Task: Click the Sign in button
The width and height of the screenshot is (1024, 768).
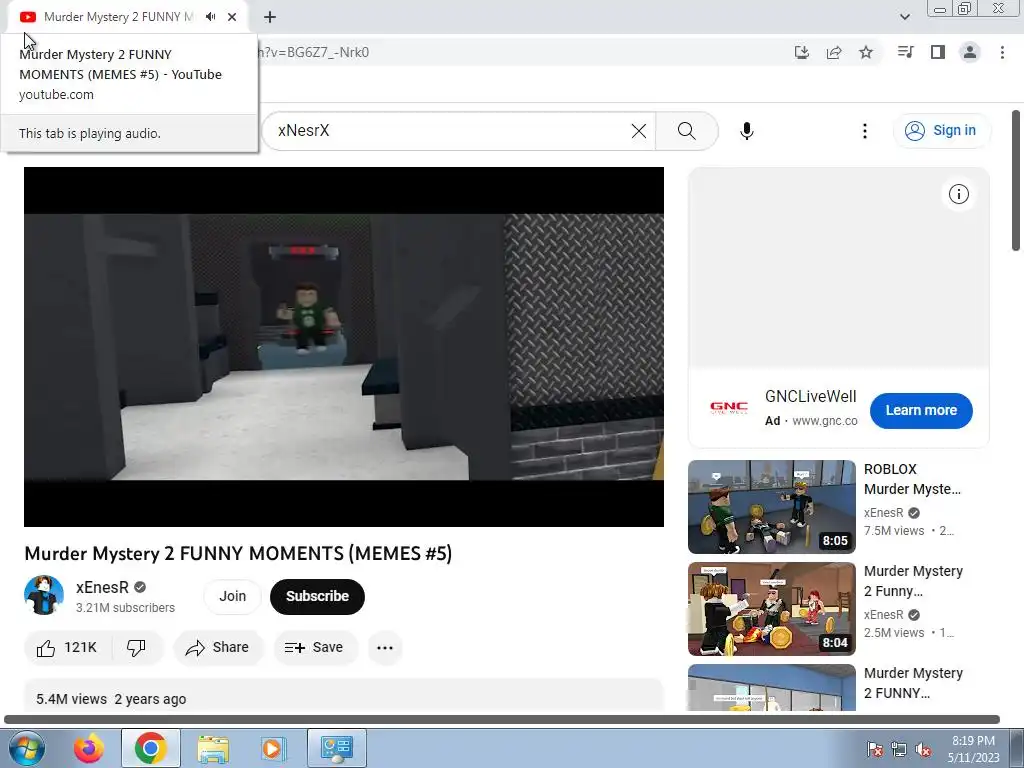Action: point(941,131)
